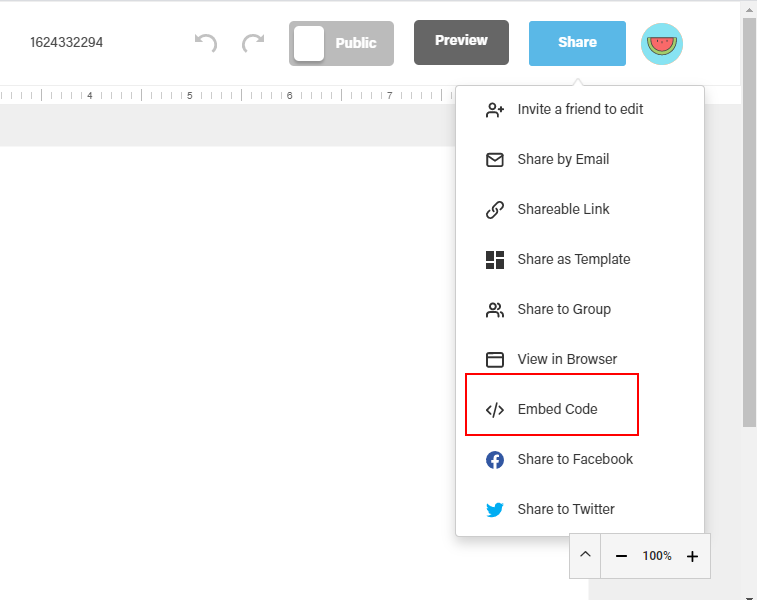This screenshot has width=757, height=600.
Task: Click the Shareable Link chain icon
Action: 495,210
